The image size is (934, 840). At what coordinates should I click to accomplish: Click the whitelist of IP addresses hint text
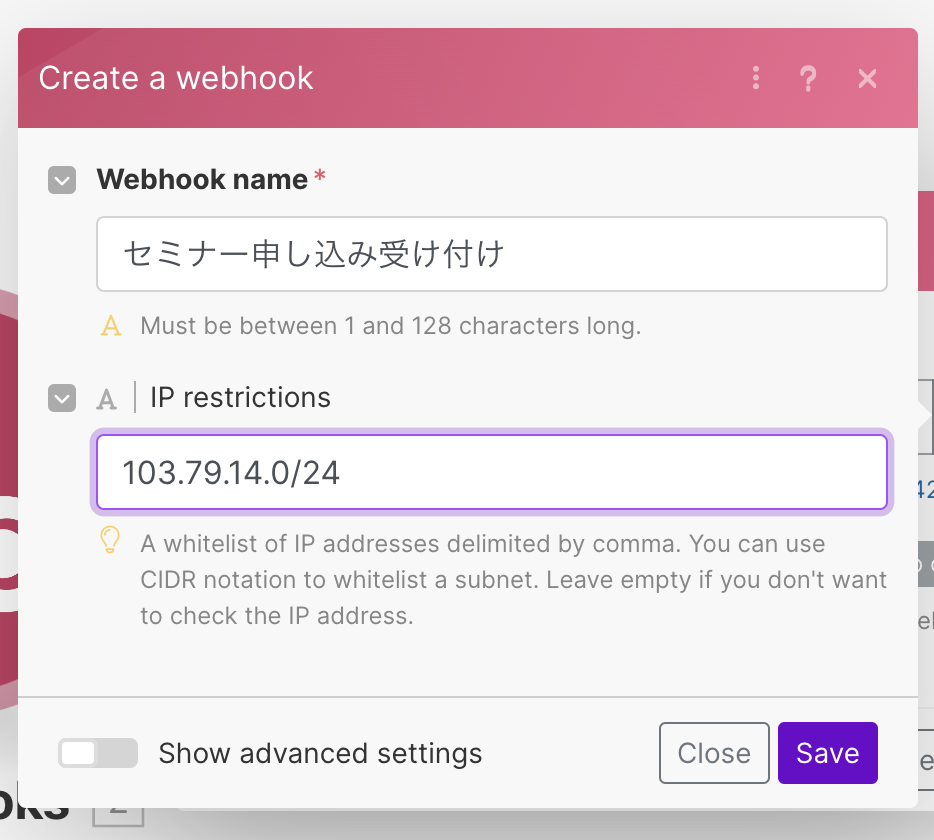[513, 580]
